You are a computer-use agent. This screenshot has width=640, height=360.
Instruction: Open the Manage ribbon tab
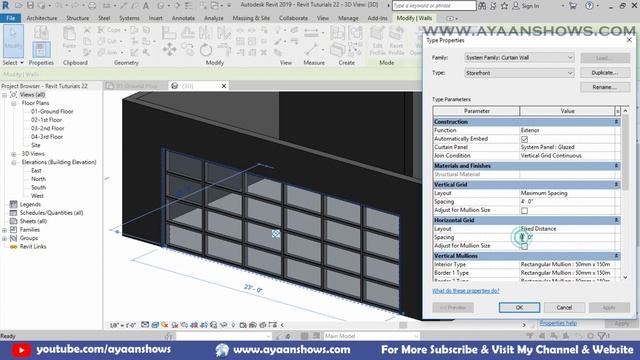[348, 18]
